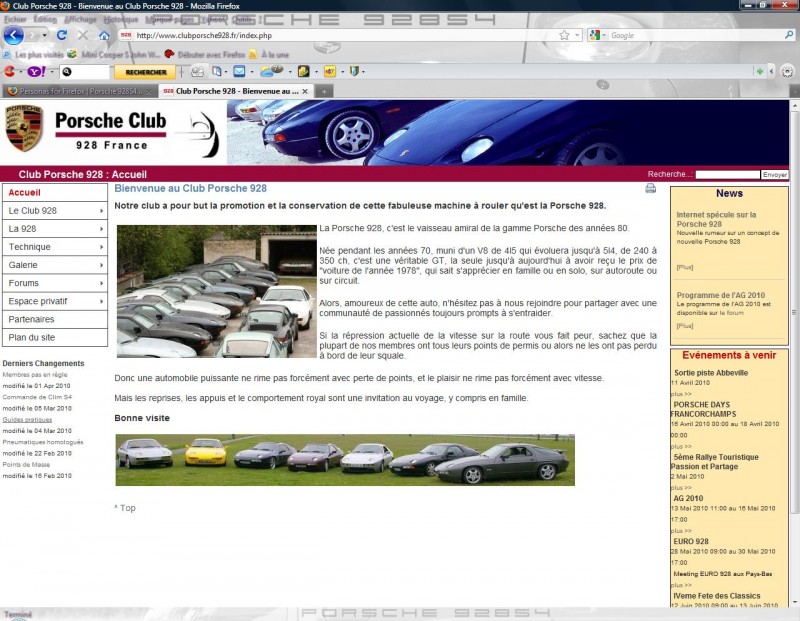The height and width of the screenshot is (621, 800).
Task: Click the Yahoo toolbar shield icon
Action: click(x=354, y=72)
